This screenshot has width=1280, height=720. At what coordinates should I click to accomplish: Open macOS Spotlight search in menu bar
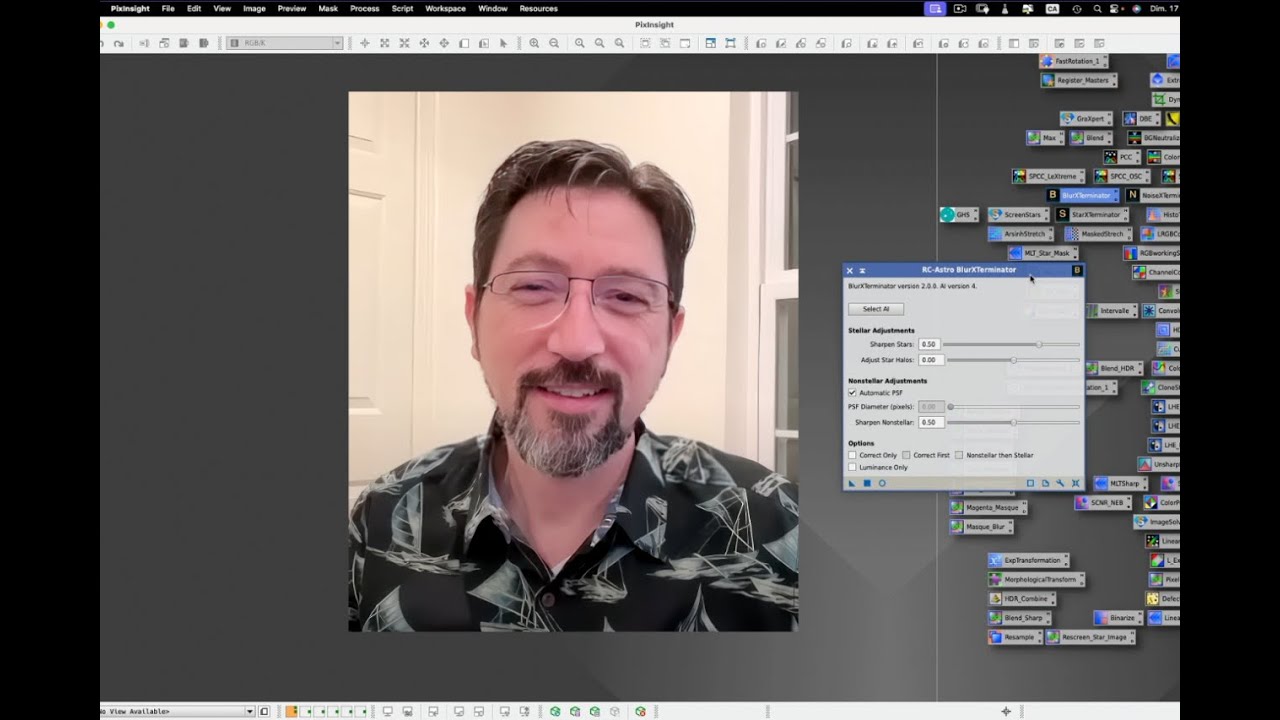(x=1097, y=8)
